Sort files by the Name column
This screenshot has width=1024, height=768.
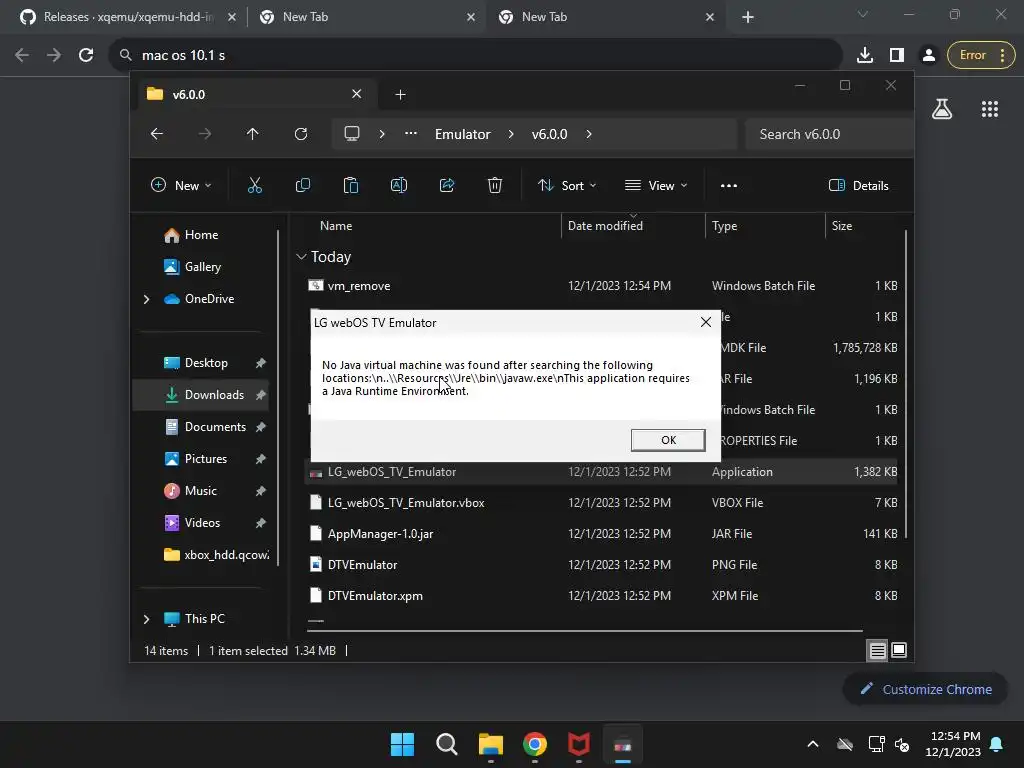pos(336,225)
